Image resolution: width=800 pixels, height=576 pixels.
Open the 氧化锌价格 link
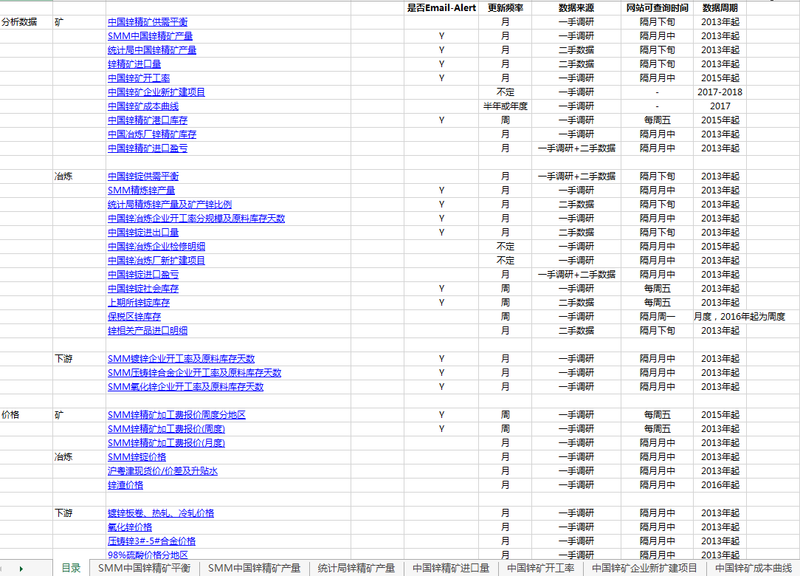tap(130, 527)
